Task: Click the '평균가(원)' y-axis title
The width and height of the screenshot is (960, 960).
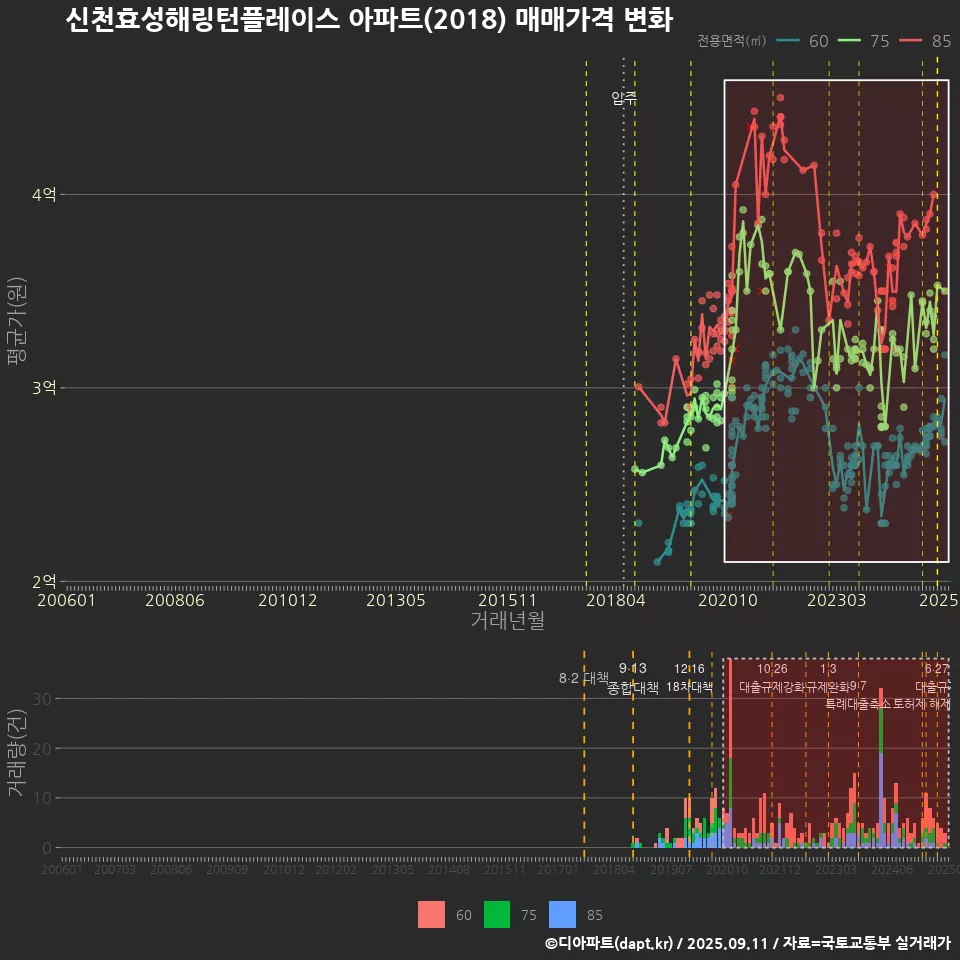Action: [x=17, y=321]
